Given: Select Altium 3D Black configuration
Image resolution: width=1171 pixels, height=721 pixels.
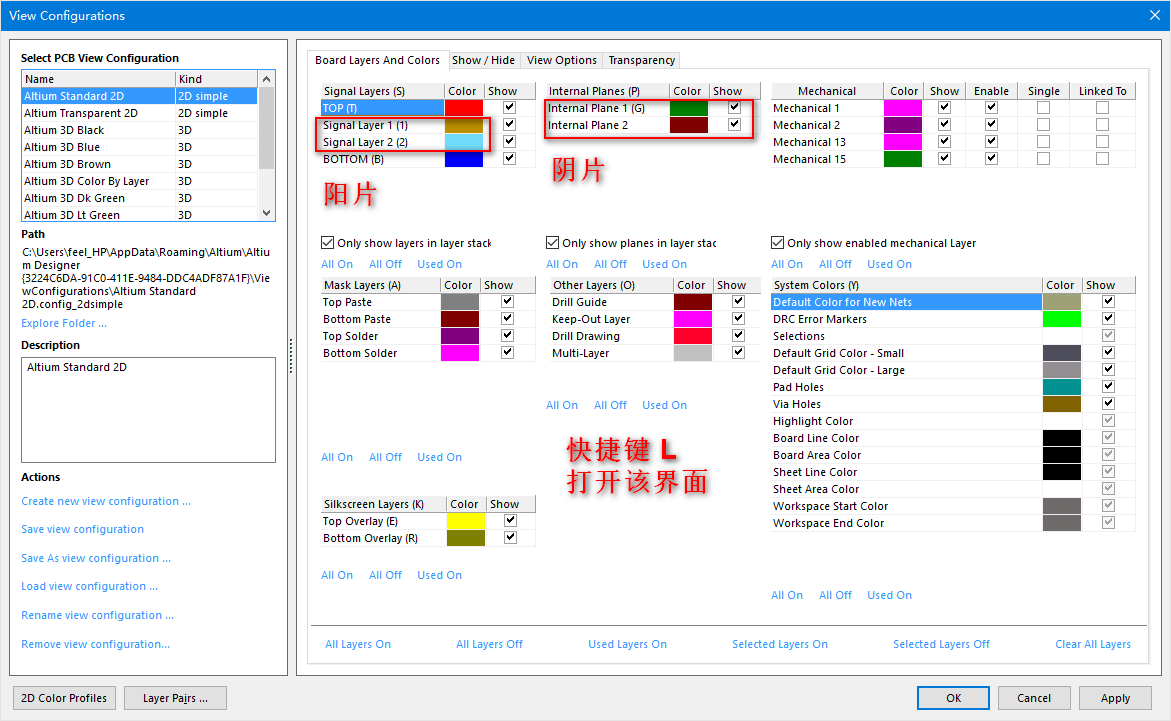Looking at the screenshot, I should pyautogui.click(x=65, y=130).
